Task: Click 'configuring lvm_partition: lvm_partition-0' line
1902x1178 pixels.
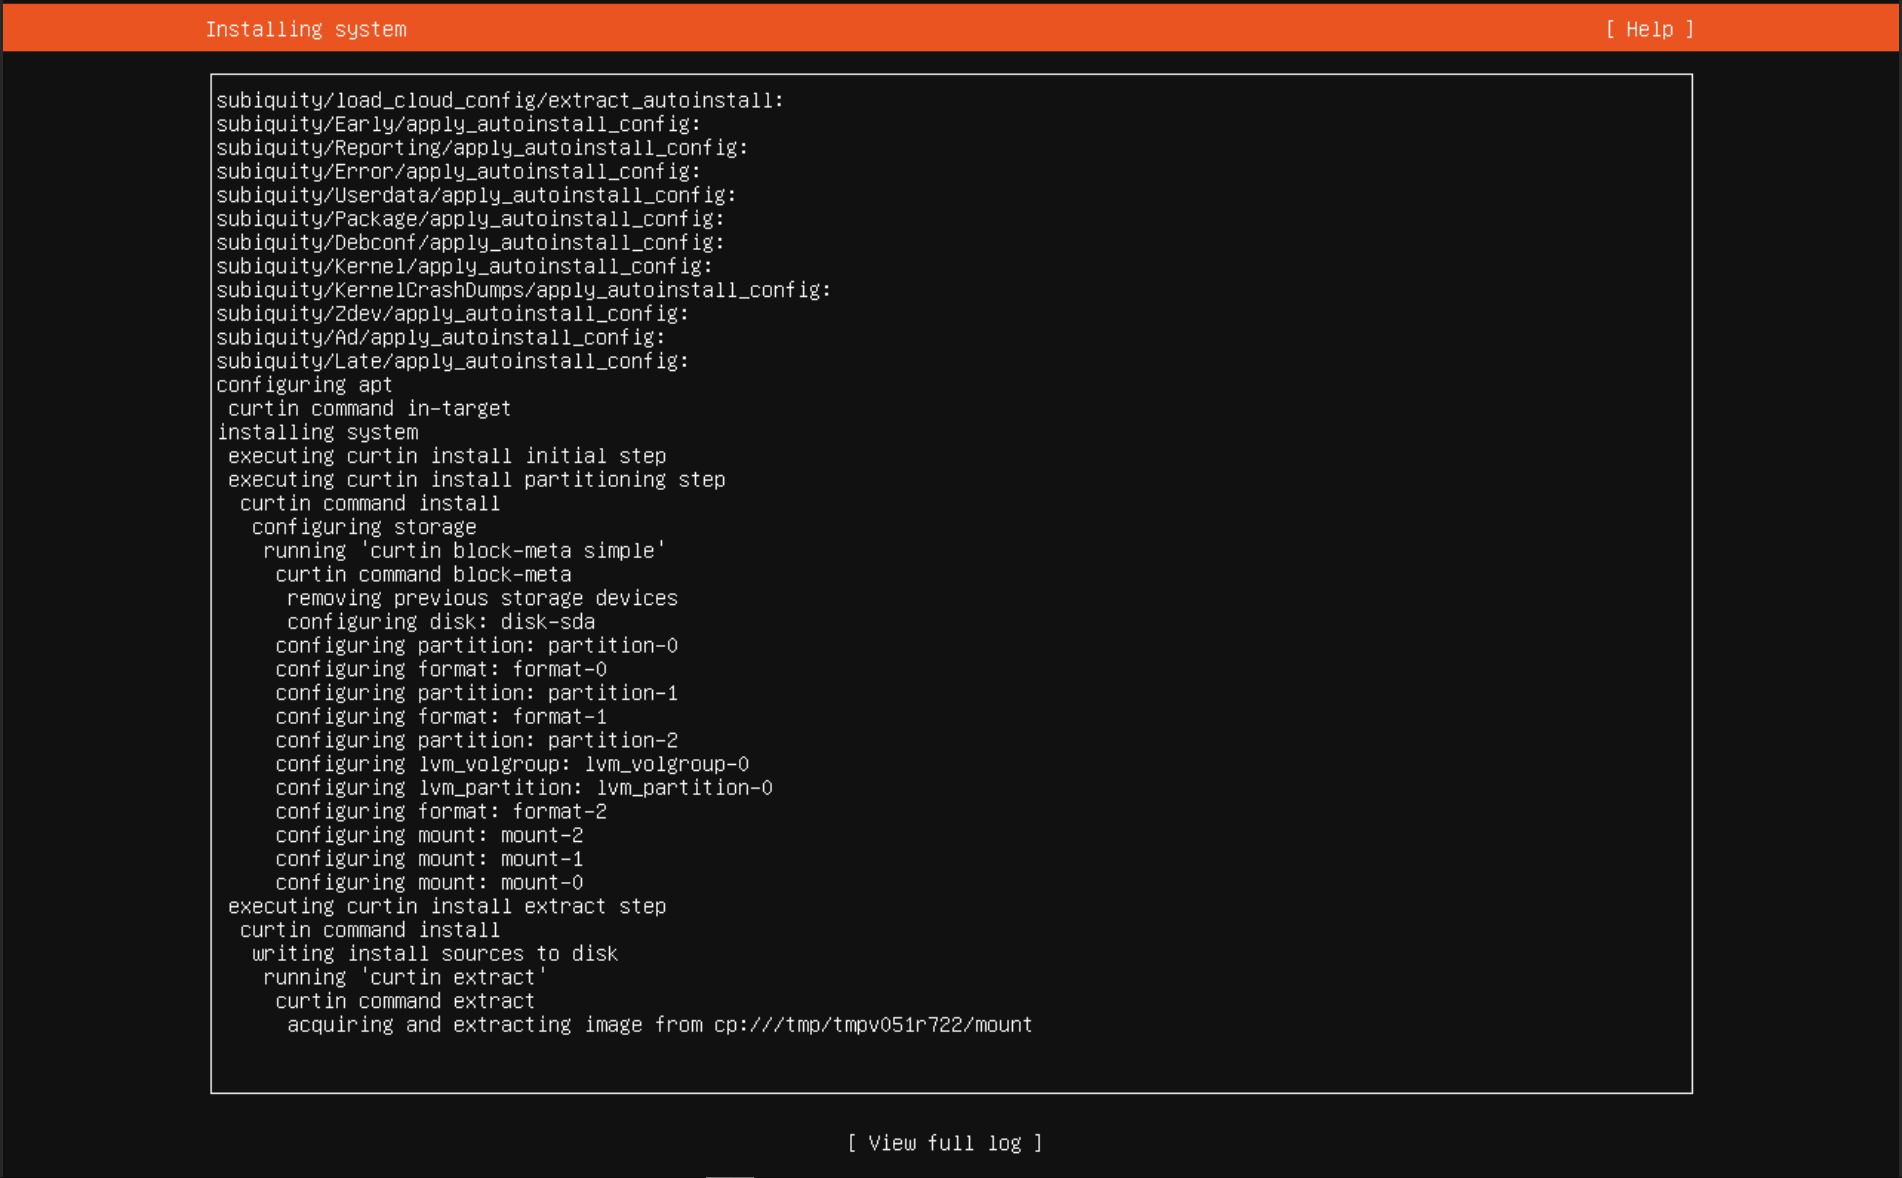Action: pos(524,788)
